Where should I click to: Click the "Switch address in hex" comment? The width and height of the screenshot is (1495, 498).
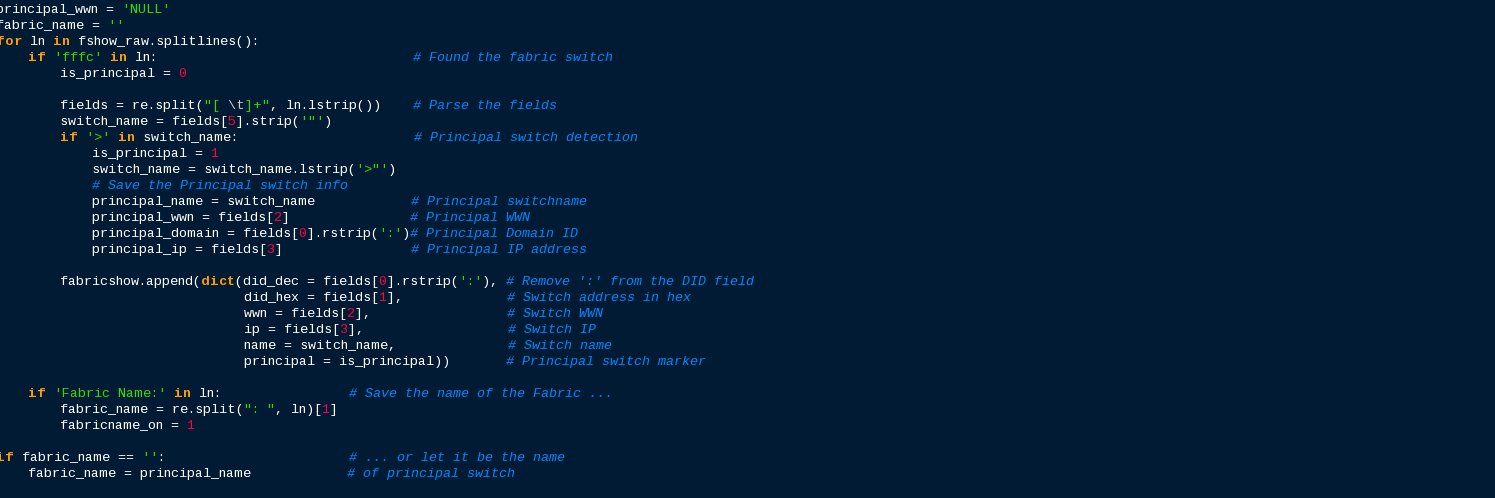(x=598, y=297)
